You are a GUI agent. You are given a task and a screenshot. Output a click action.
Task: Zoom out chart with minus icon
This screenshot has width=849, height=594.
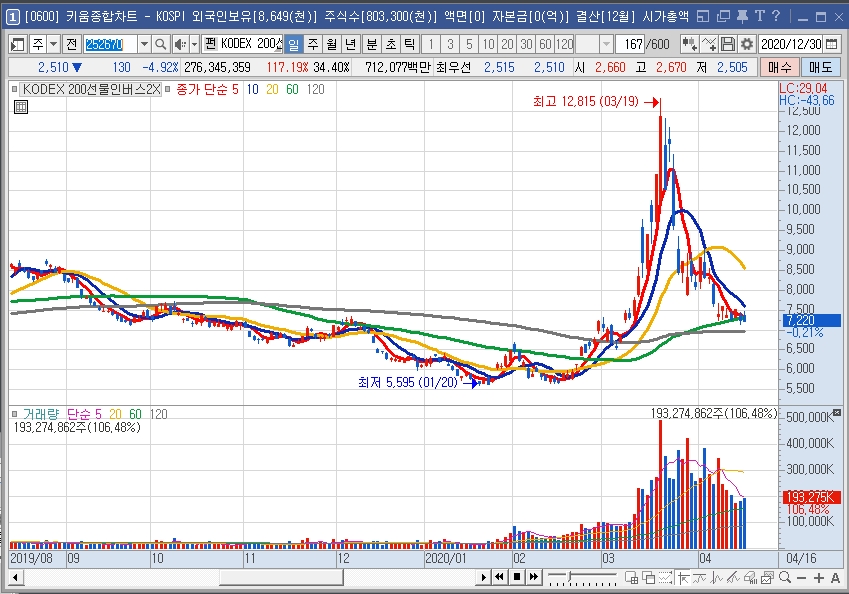[801, 578]
